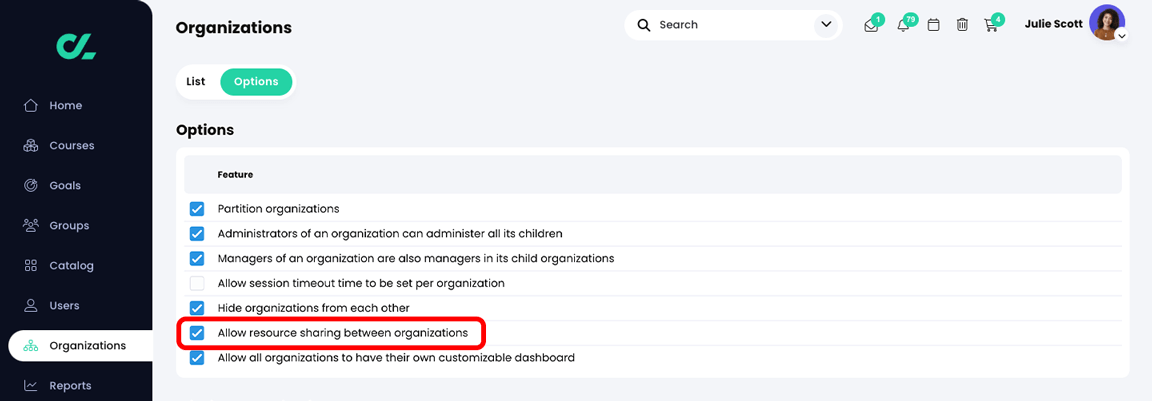Click the Julie Scott username

1054,24
